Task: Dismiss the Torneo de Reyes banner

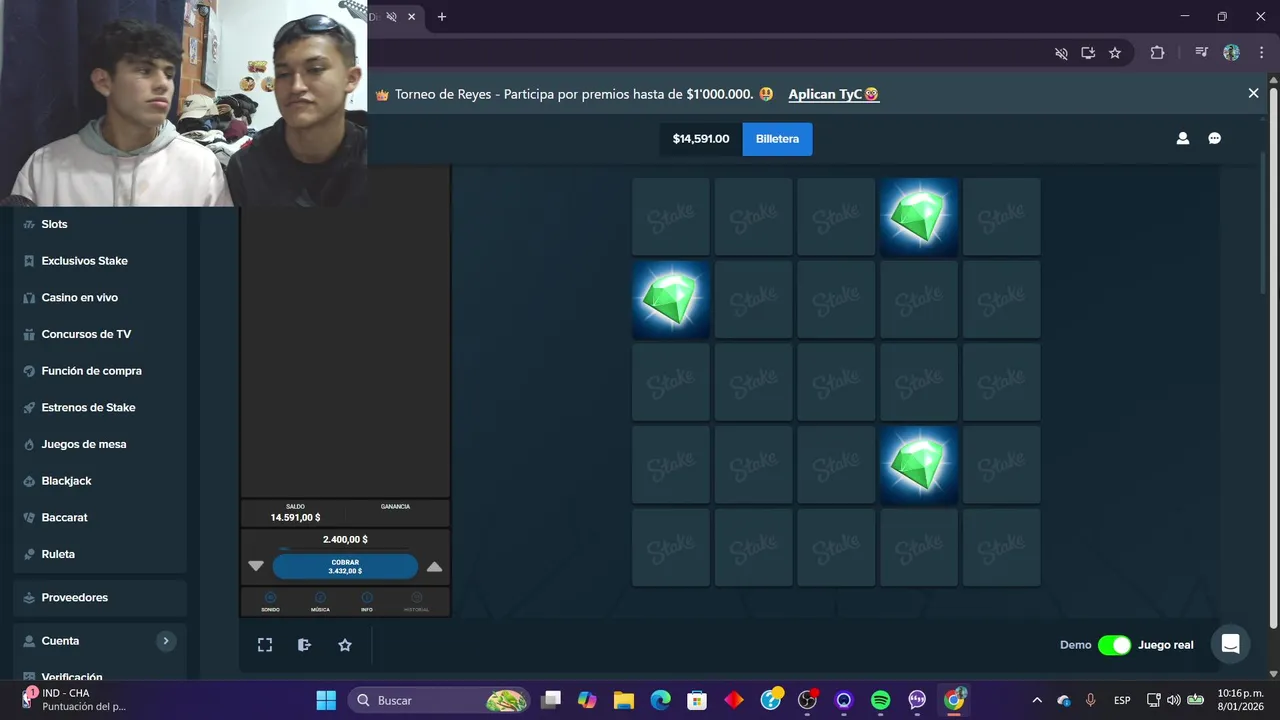Action: tap(1253, 93)
